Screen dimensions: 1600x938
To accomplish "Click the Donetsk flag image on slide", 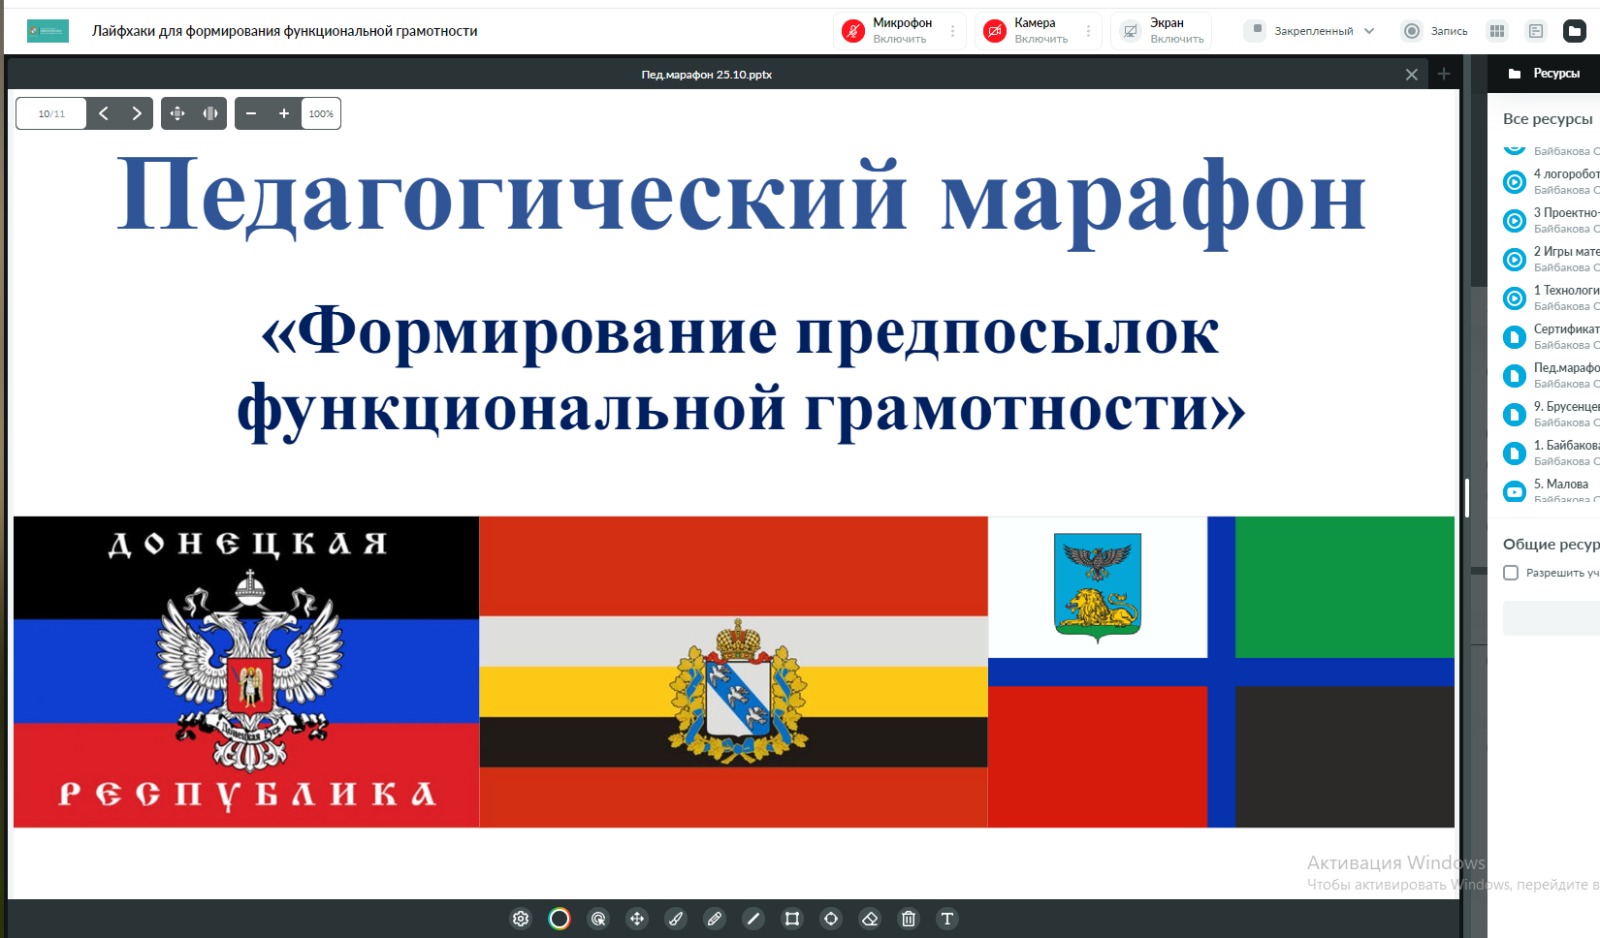I will pos(246,672).
